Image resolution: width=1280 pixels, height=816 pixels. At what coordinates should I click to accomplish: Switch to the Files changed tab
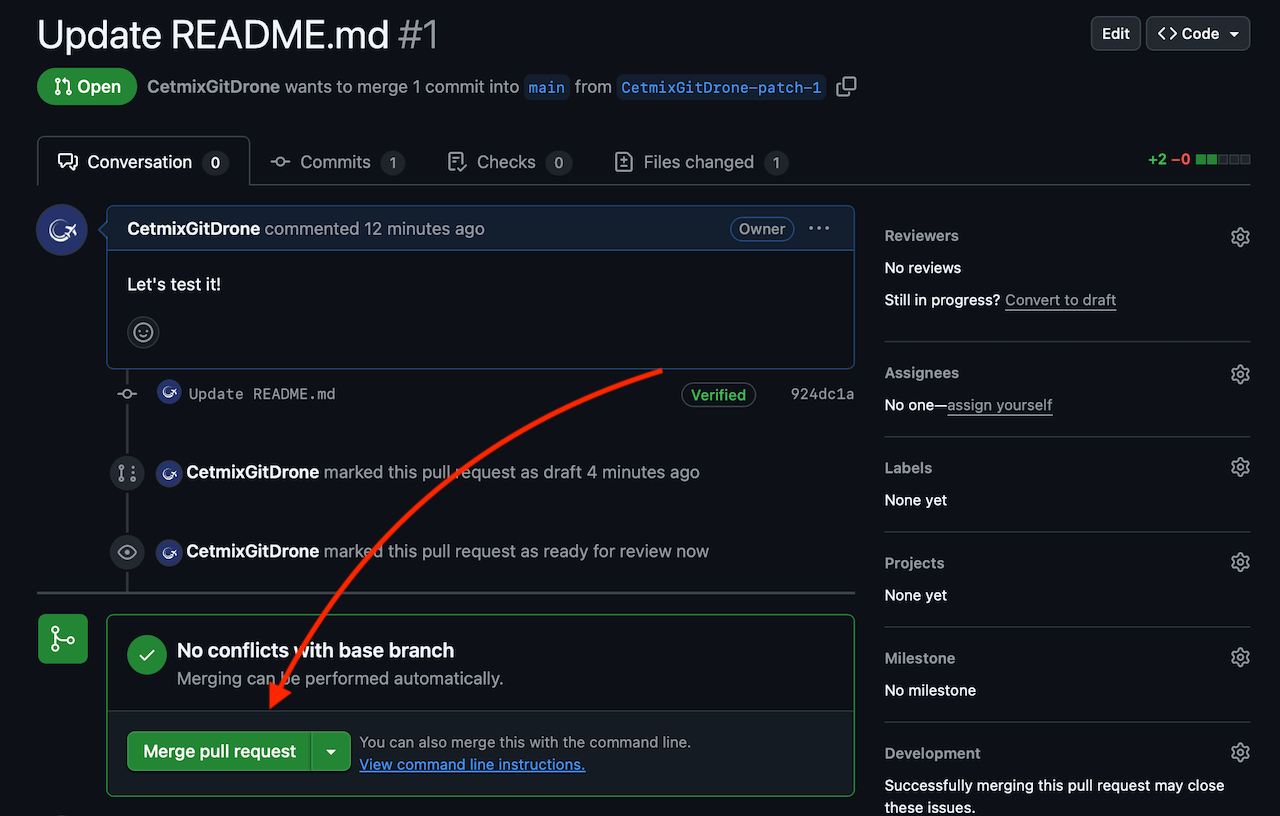tap(700, 161)
